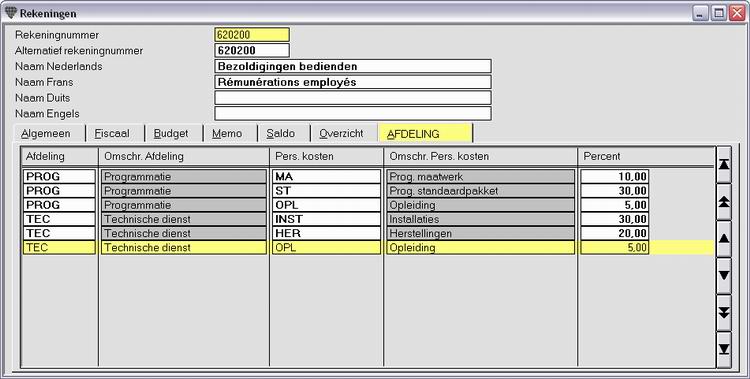This screenshot has height=379, width=750.
Task: Click the empty Naam Duits field
Action: 353,98
